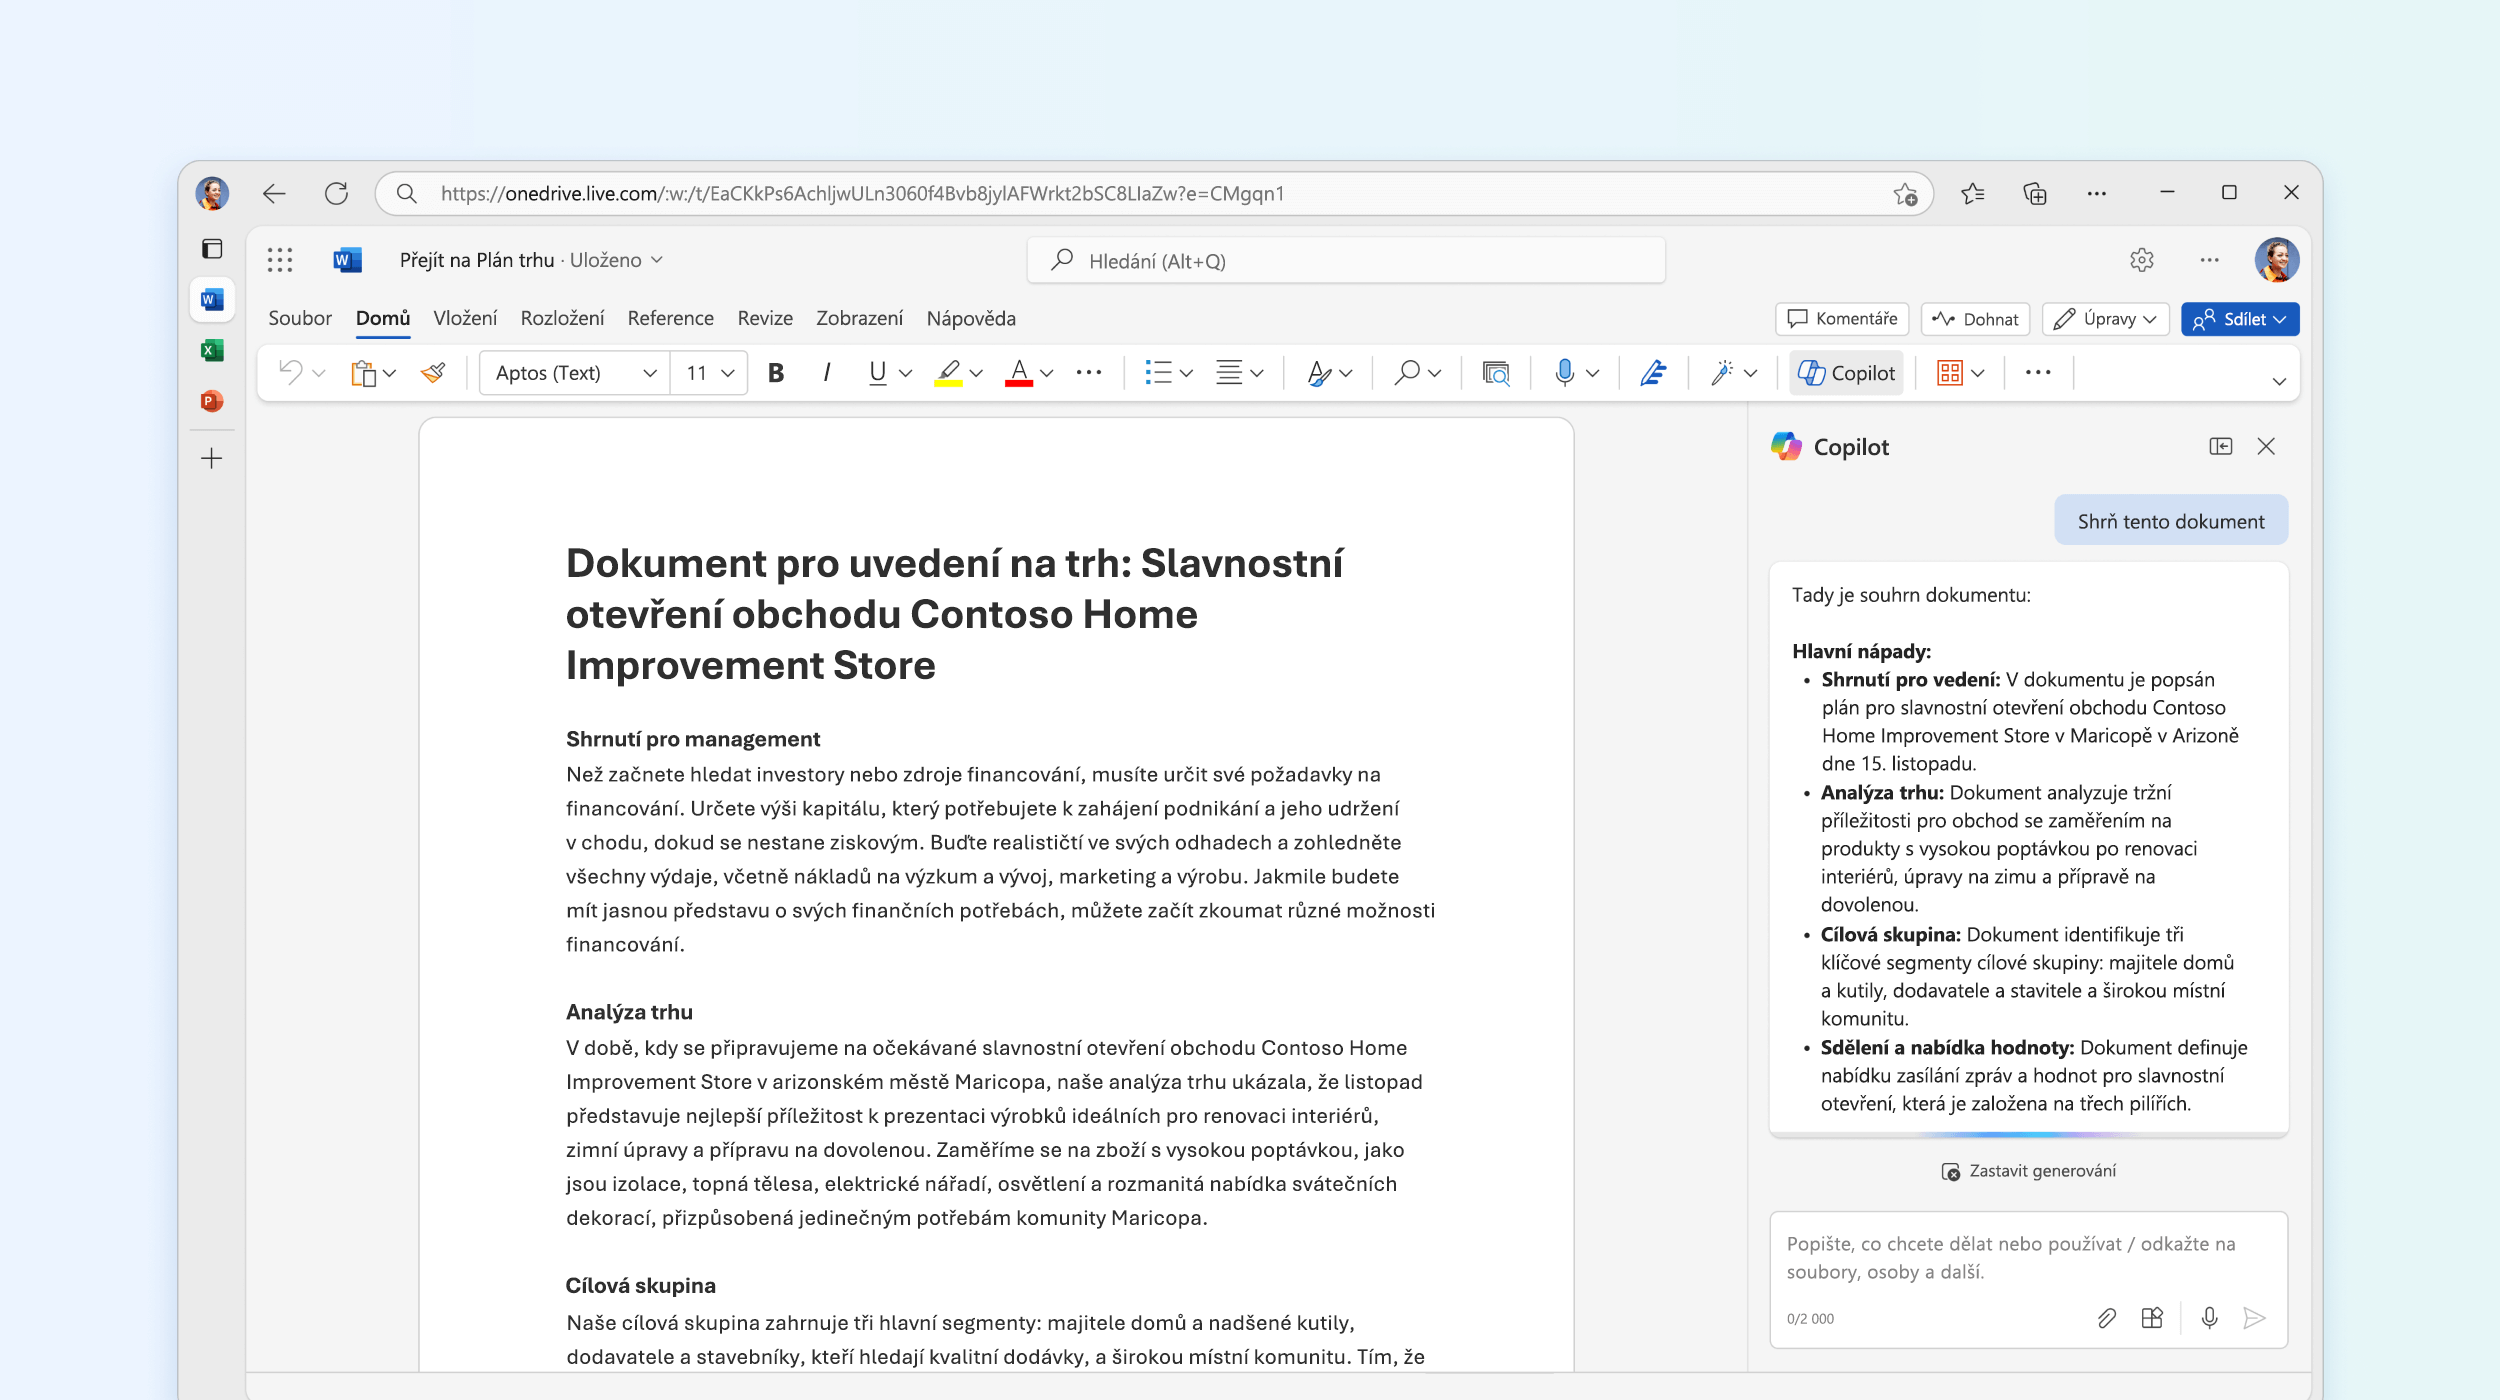Click the Komentáře button
The width and height of the screenshot is (2500, 1400).
click(1842, 319)
